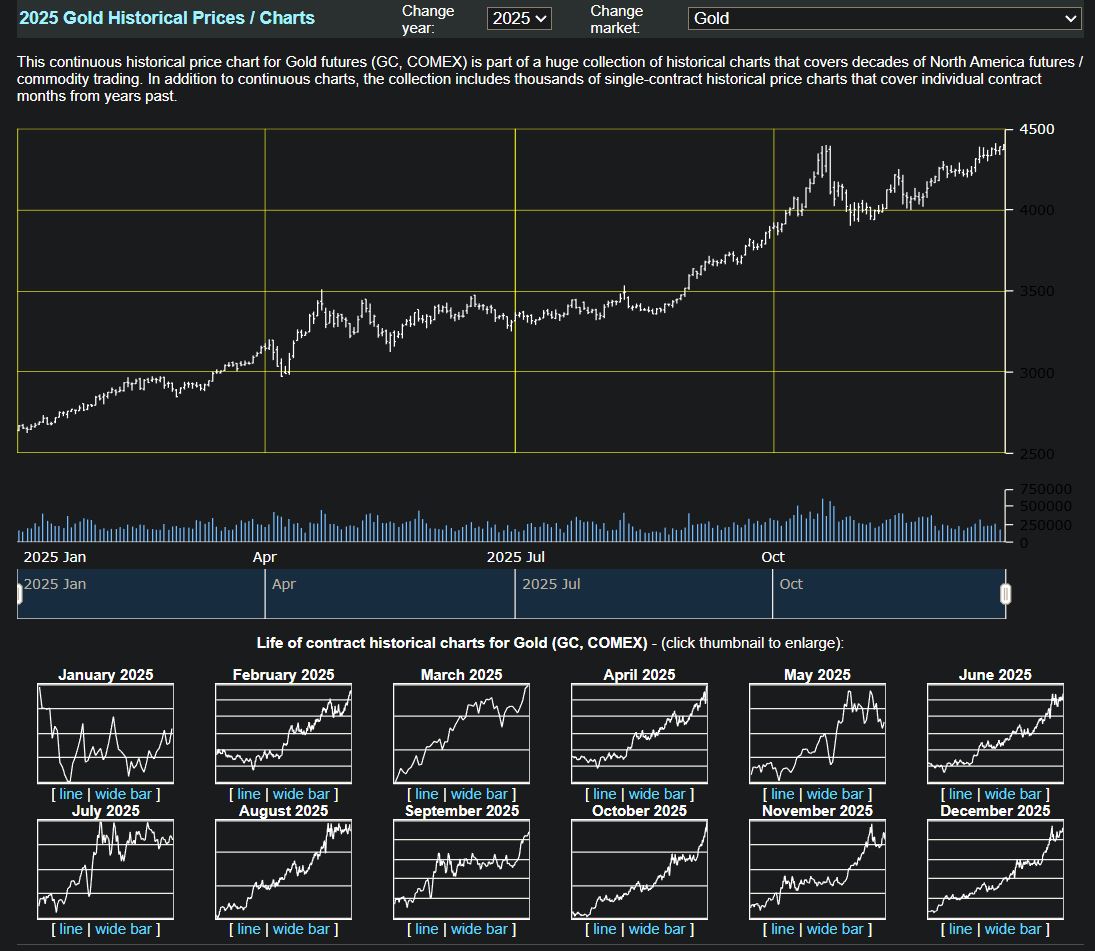Viewport: 1095px width, 951px height.
Task: Open June 2025 contract thumbnail chart
Action: 995,733
